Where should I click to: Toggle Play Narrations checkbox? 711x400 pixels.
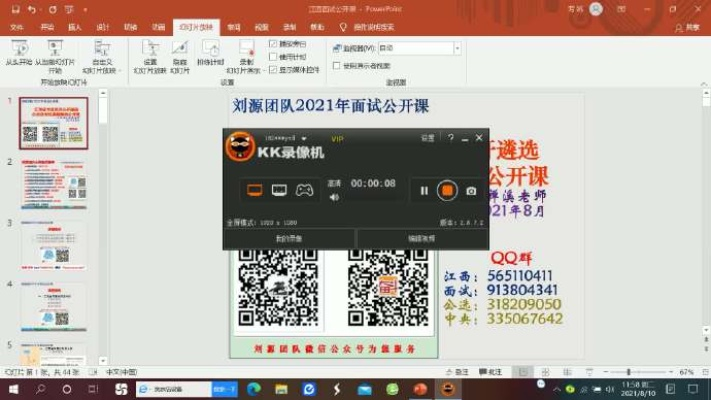[x=273, y=44]
